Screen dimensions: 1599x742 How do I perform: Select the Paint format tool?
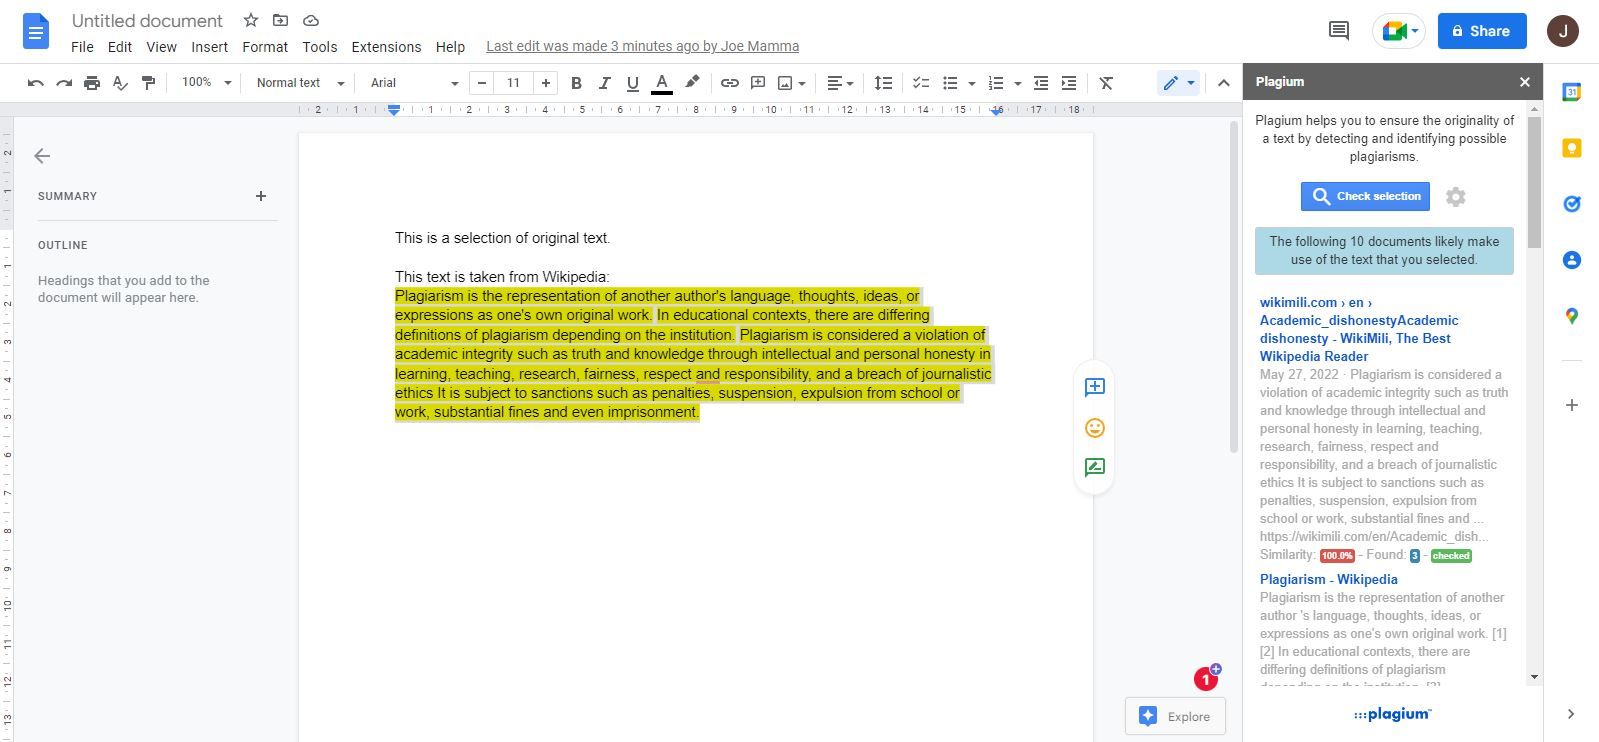(148, 83)
